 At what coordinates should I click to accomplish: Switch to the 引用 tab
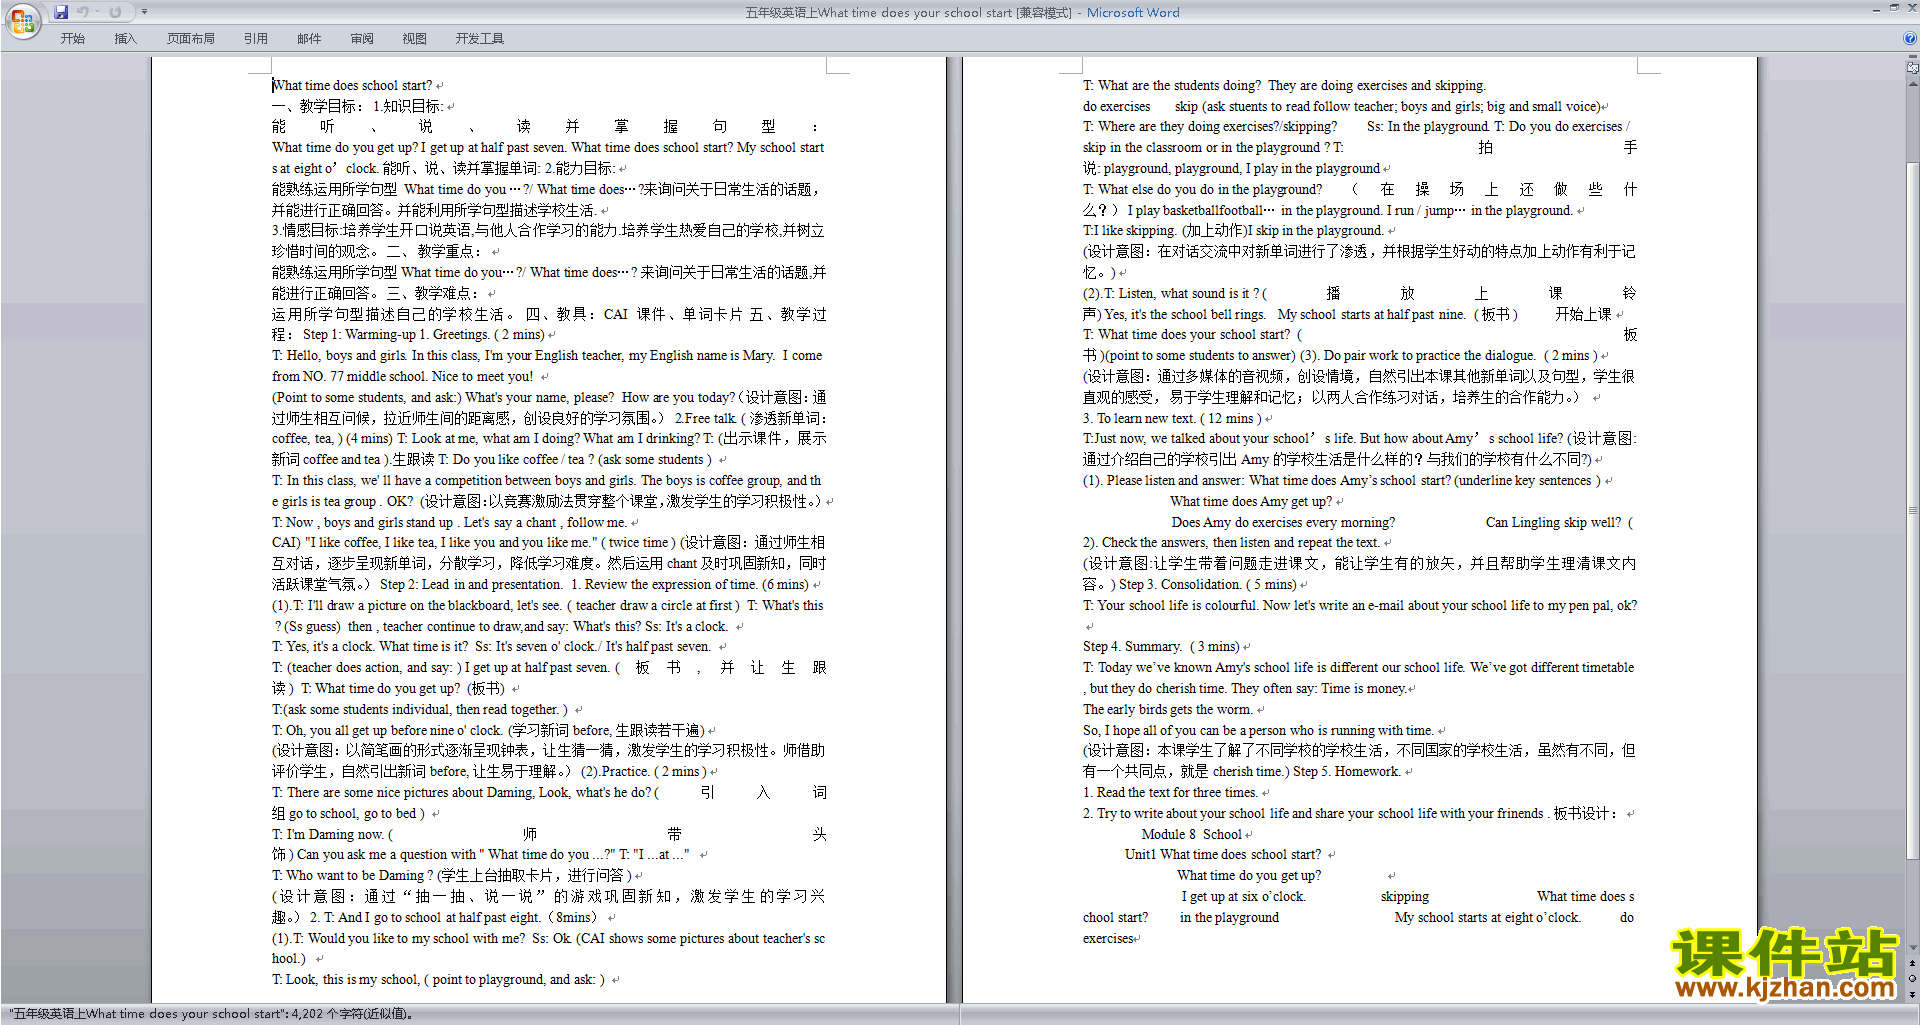[x=256, y=39]
